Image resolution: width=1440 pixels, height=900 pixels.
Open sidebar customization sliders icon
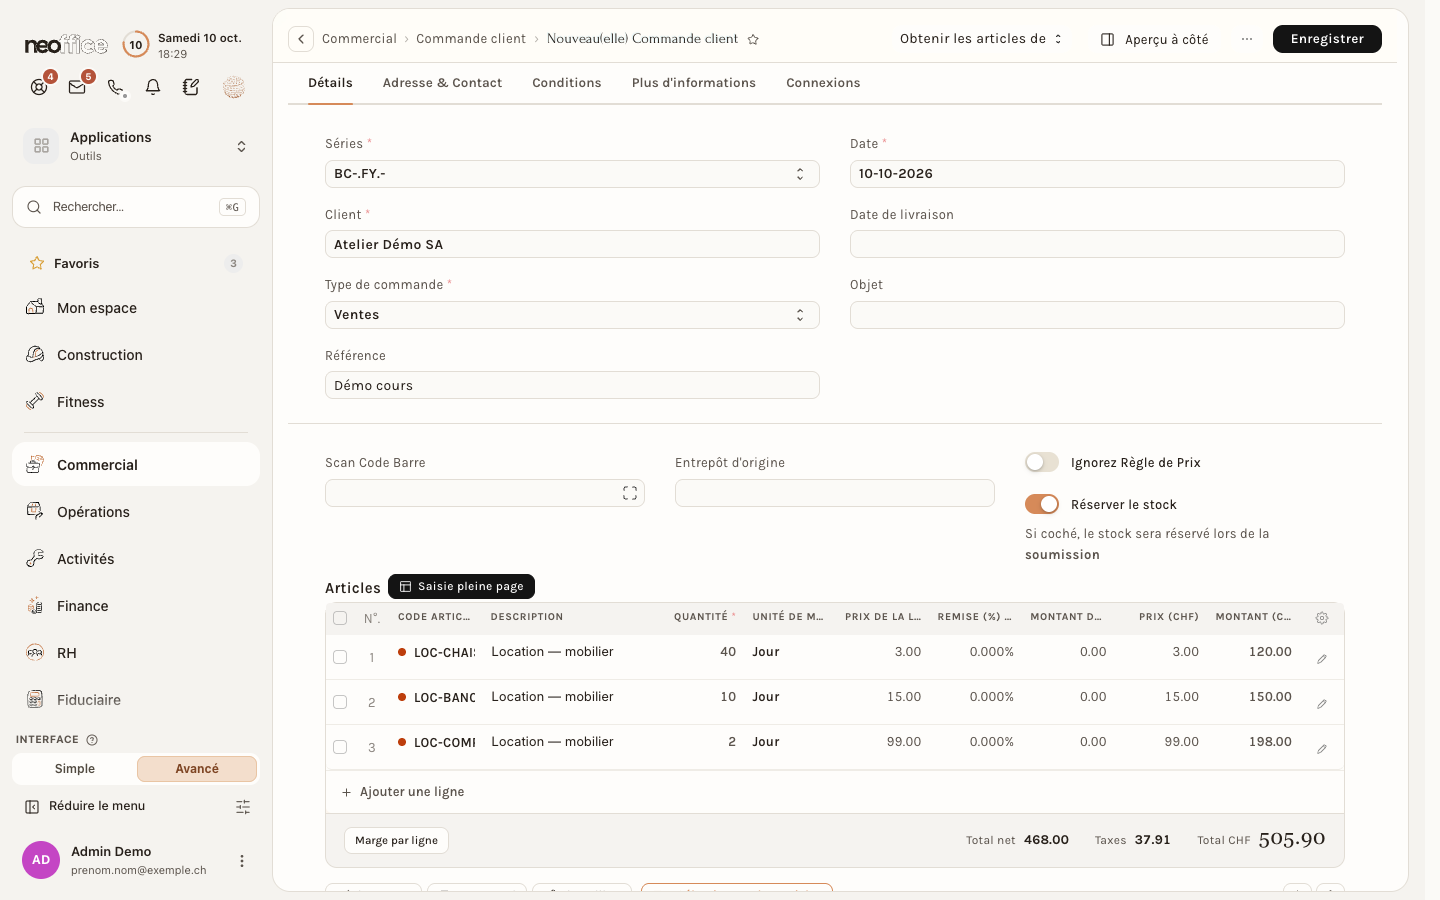click(243, 807)
